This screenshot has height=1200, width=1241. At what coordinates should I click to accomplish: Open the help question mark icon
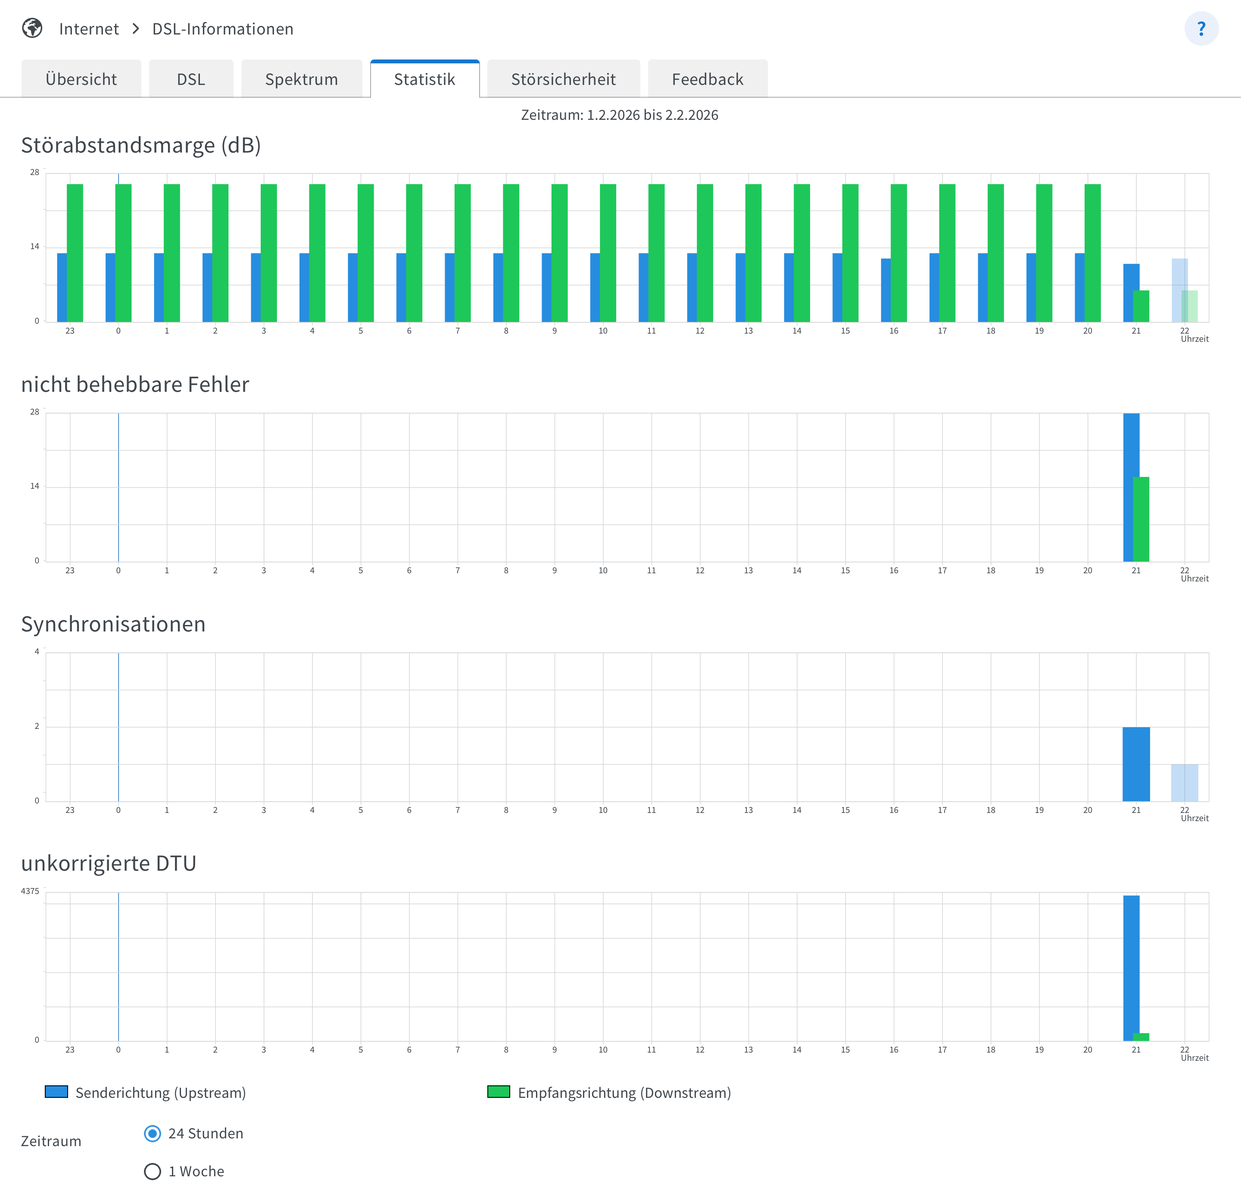[1201, 29]
